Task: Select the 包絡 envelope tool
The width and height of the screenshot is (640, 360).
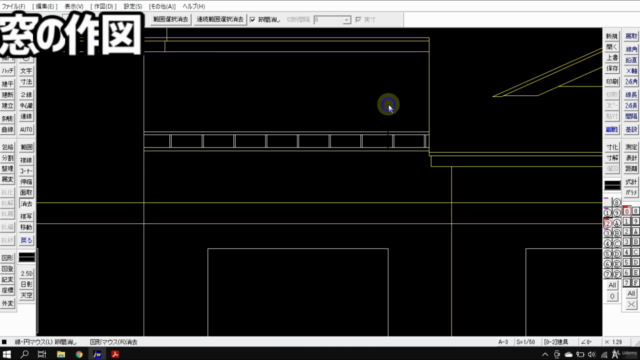Action: point(7,147)
